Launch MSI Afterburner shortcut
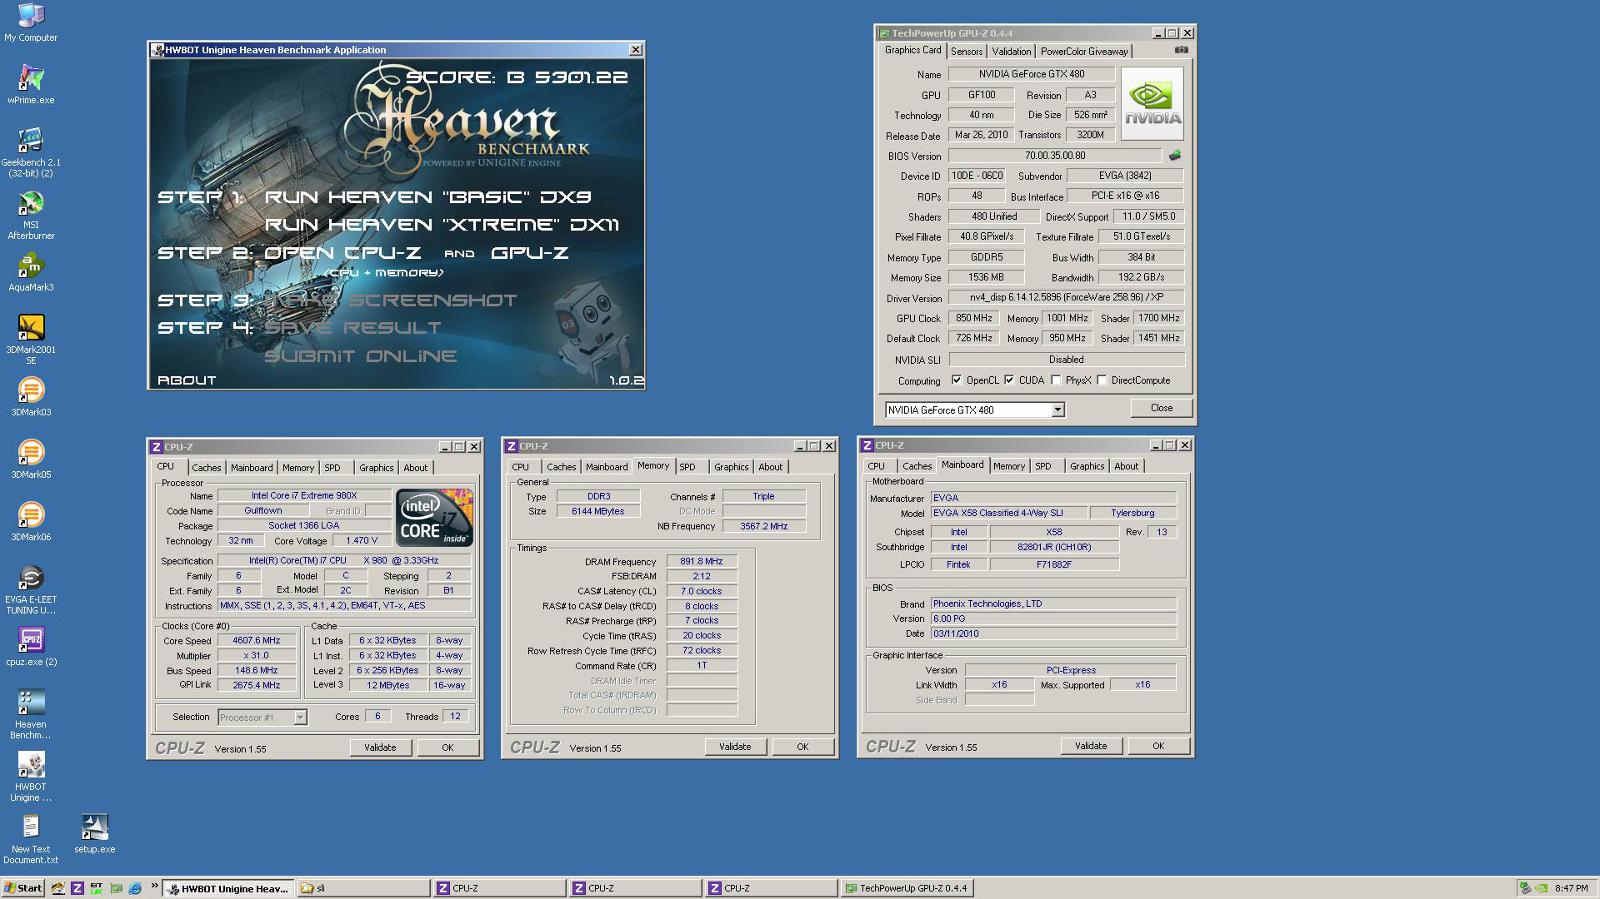Image resolution: width=1600 pixels, height=899 pixels. point(31,215)
